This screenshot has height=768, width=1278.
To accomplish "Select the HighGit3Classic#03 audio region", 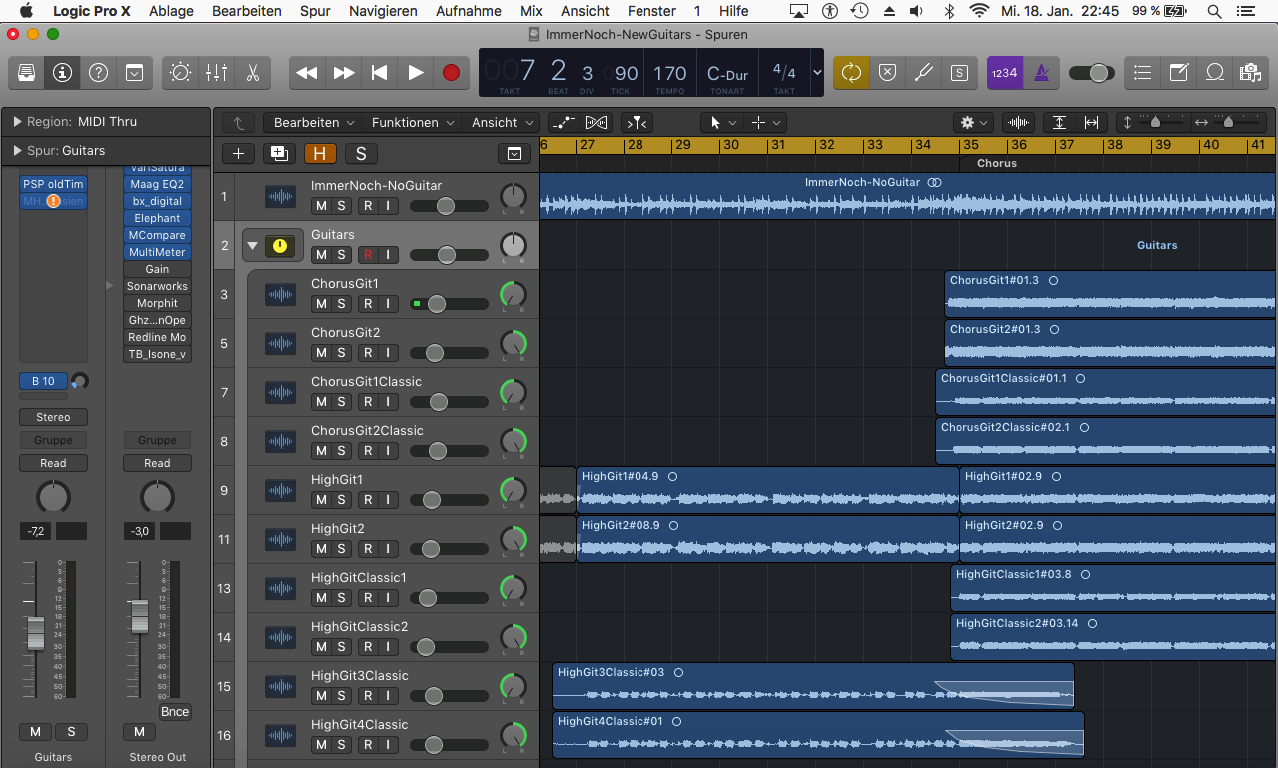I will click(813, 685).
